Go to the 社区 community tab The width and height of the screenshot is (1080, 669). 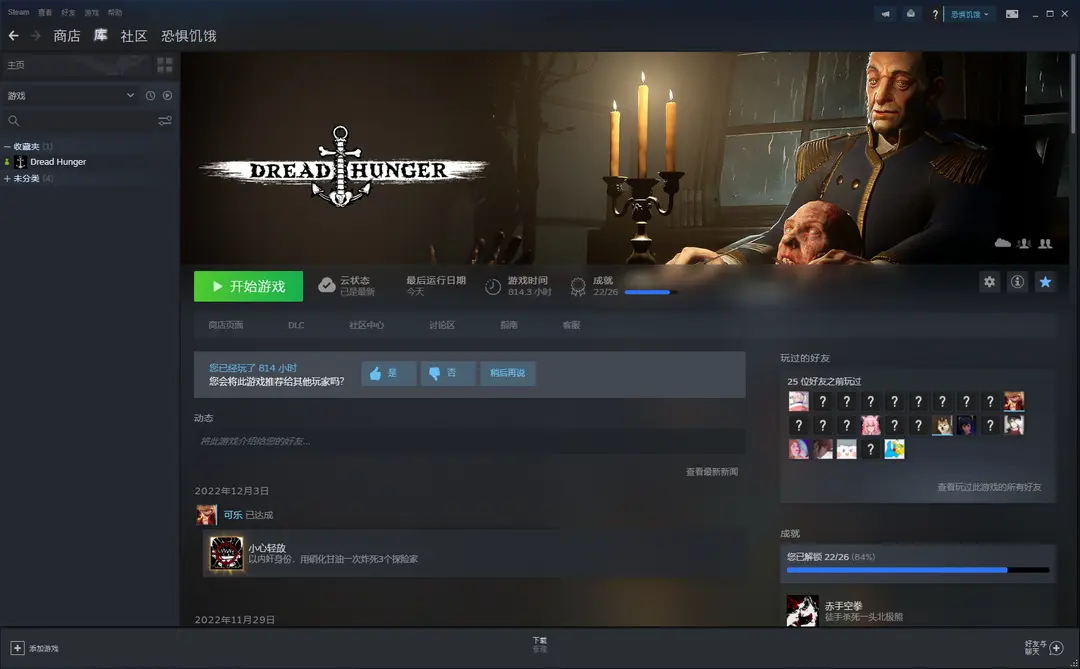[x=134, y=36]
